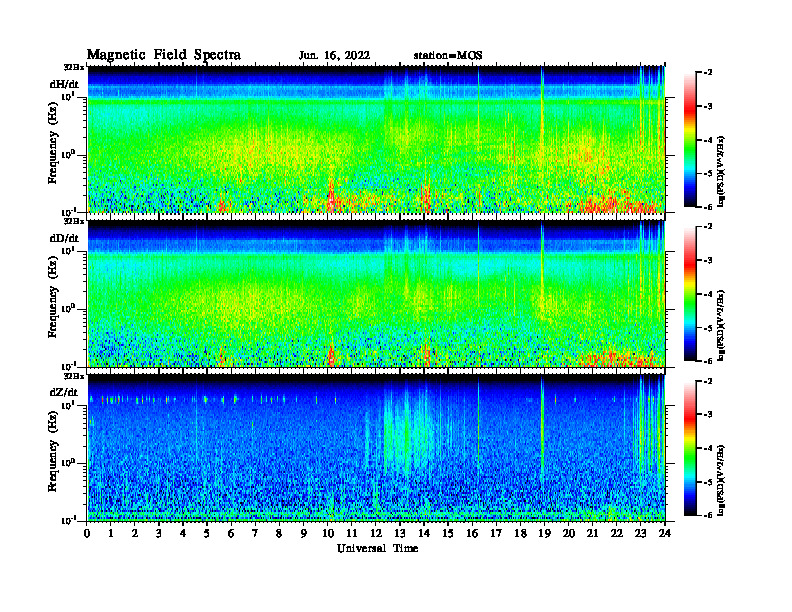The width and height of the screenshot is (792, 612).
Task: Click the color bar beside the dD/dt panel
Action: tap(689, 294)
